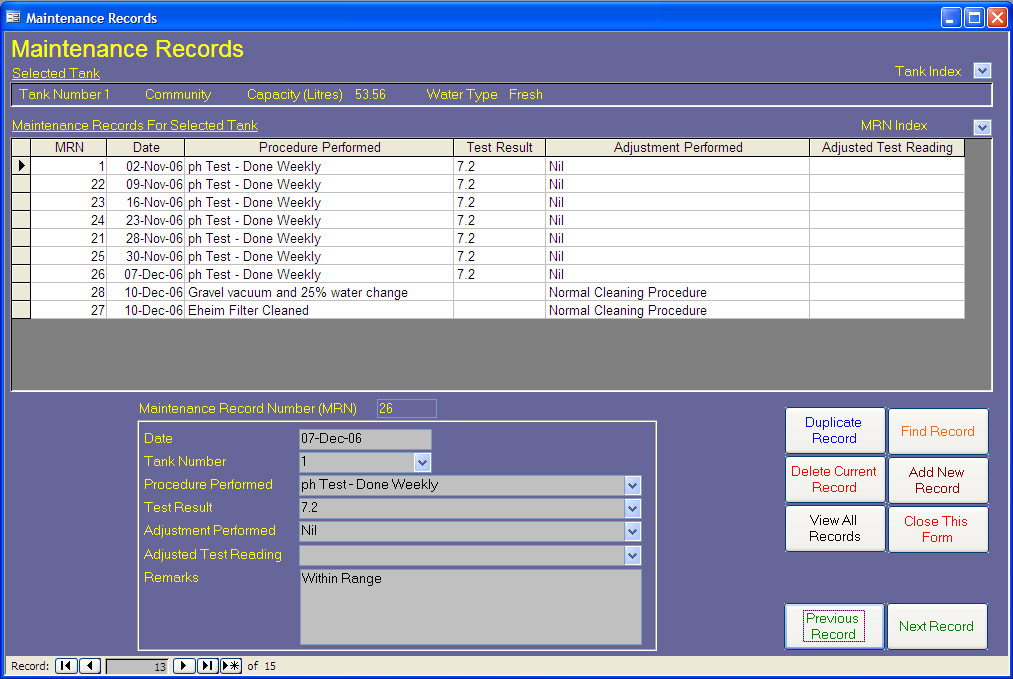Viewport: 1013px width, 679px height.
Task: Click the Capacity value 53.56
Action: tap(370, 94)
